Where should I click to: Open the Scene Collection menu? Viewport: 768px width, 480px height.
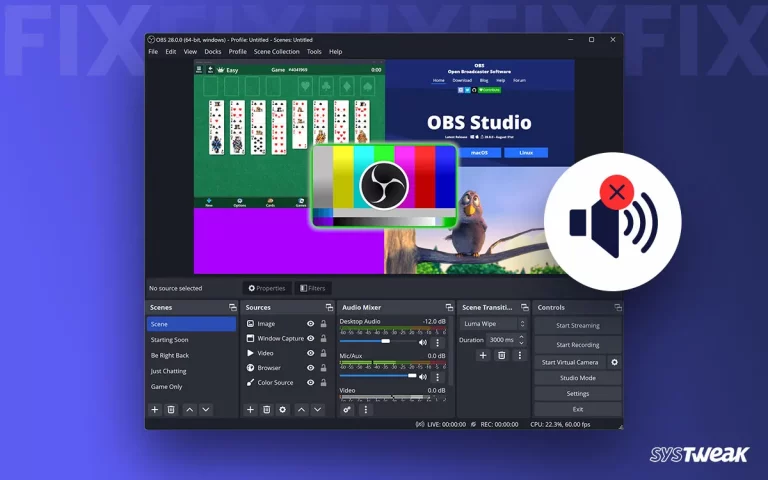[x=276, y=51]
